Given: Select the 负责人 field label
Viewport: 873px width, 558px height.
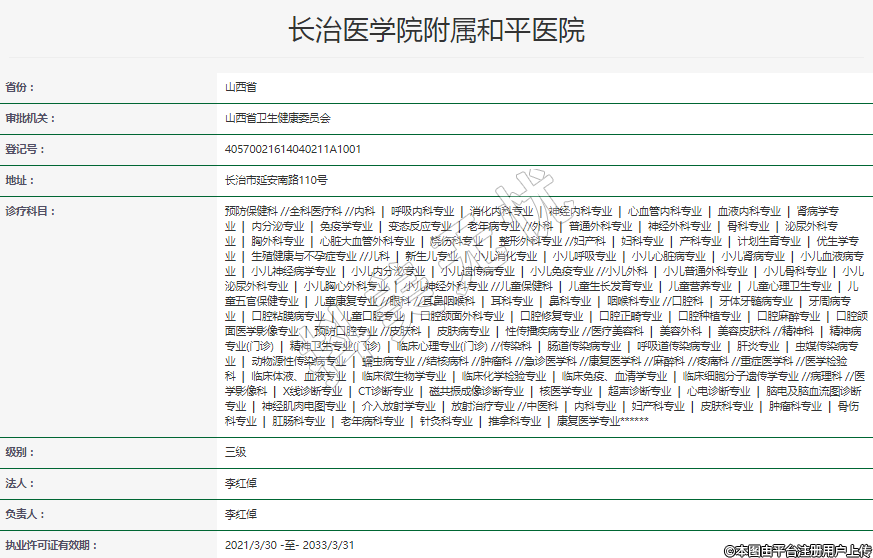Looking at the screenshot, I should click(25, 514).
